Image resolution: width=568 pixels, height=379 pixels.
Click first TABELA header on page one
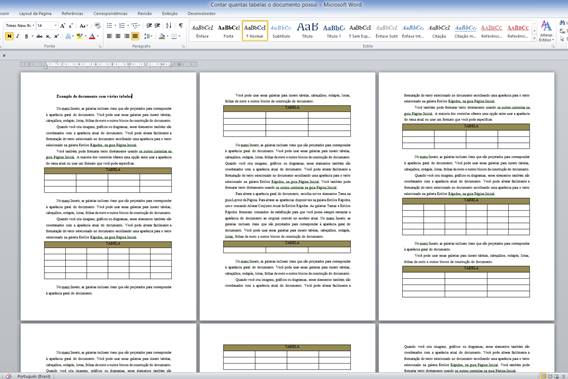[108, 170]
